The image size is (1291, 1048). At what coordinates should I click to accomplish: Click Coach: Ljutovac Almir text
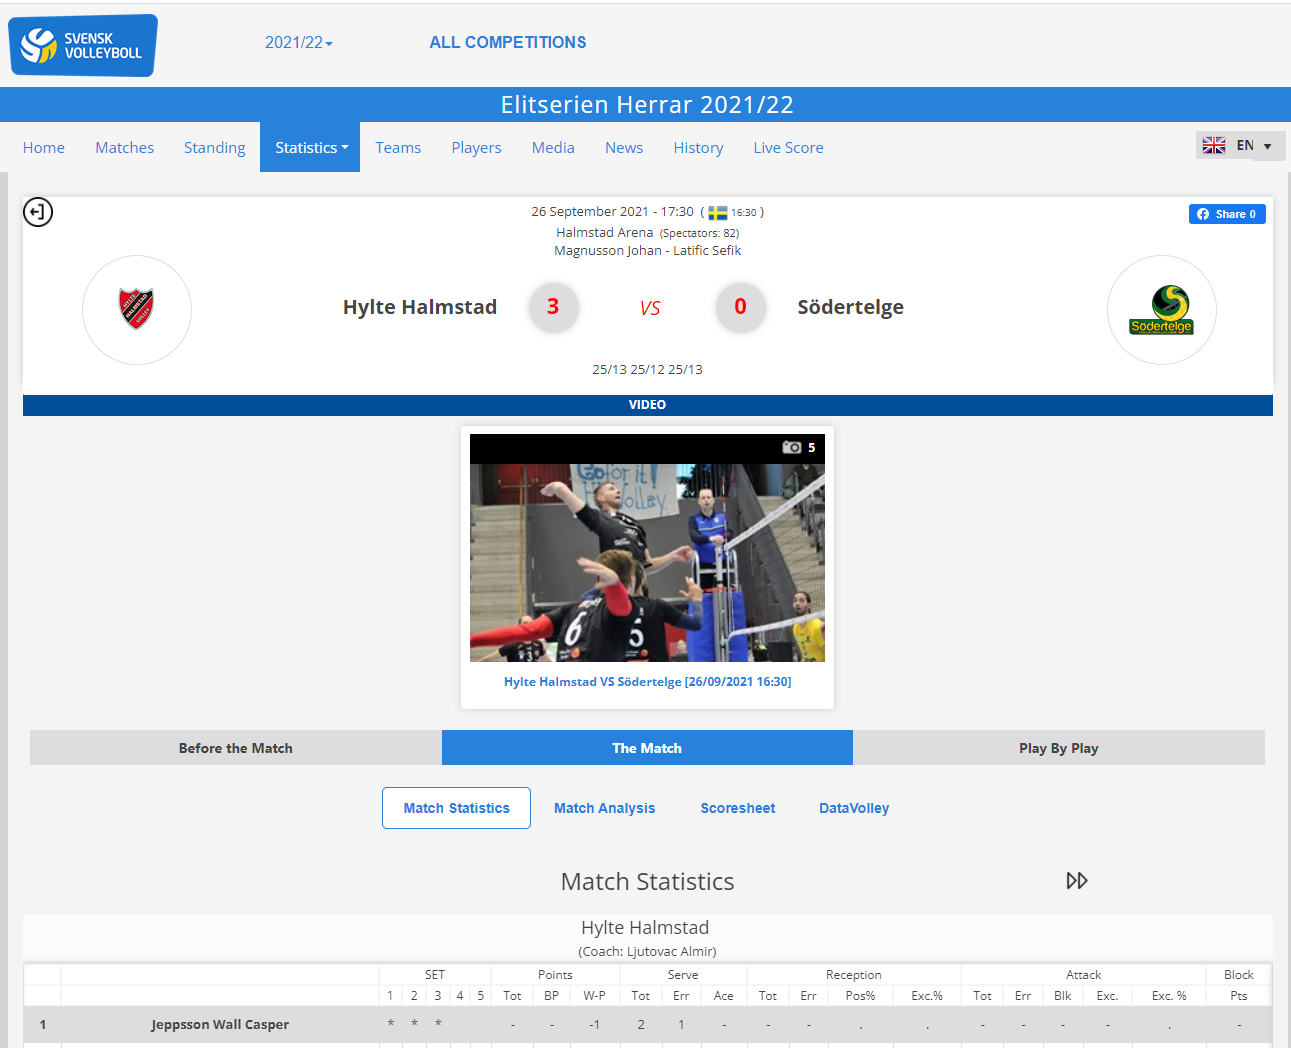click(x=647, y=952)
